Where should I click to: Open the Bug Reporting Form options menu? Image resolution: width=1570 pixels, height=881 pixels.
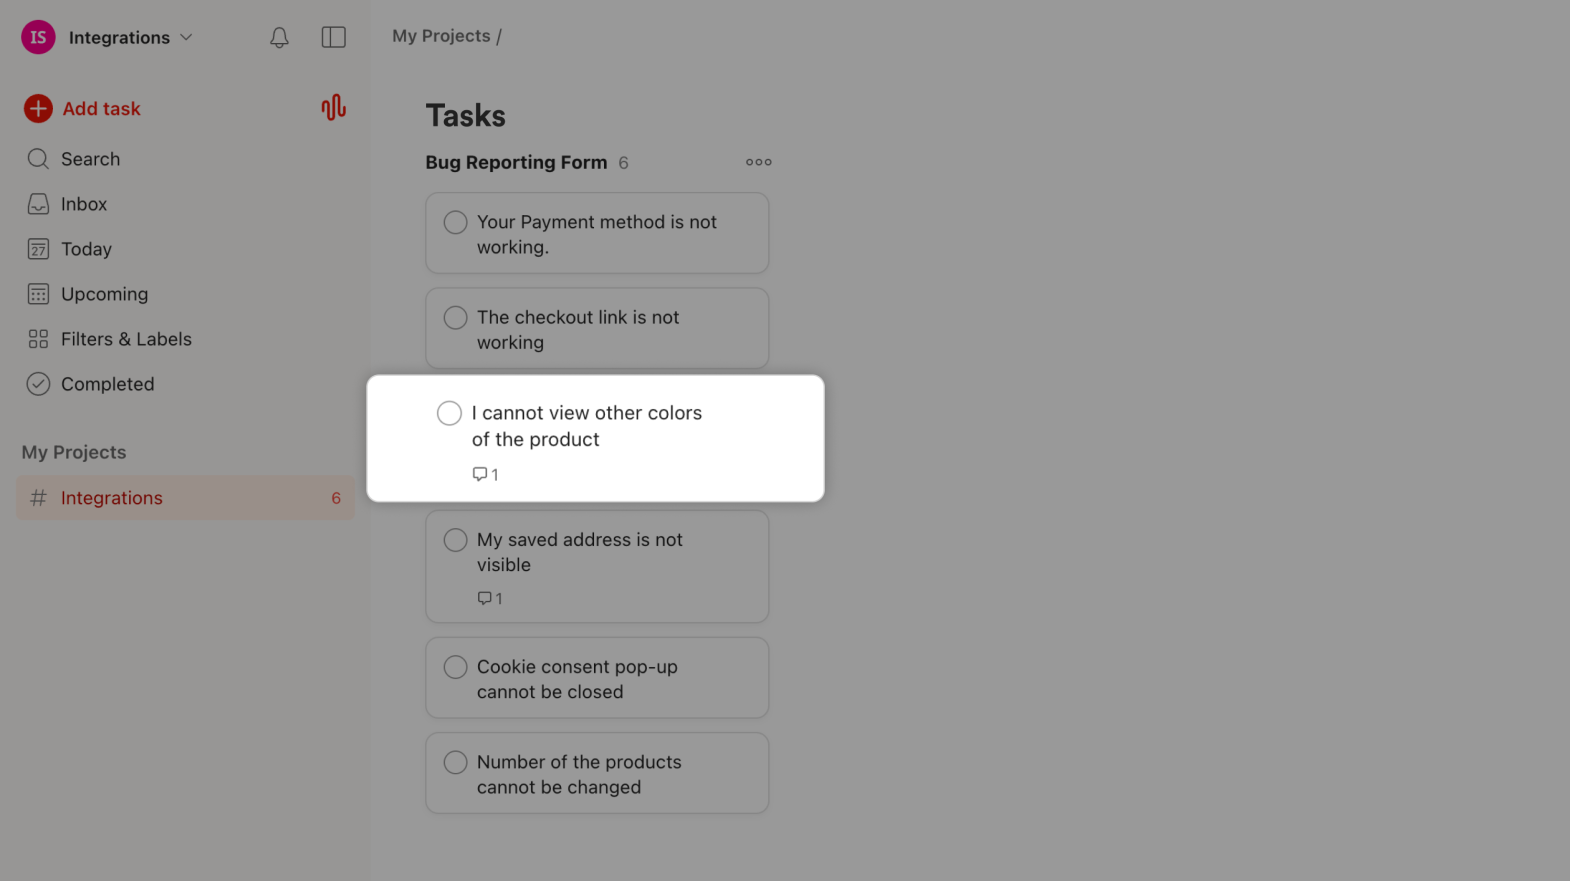click(758, 161)
